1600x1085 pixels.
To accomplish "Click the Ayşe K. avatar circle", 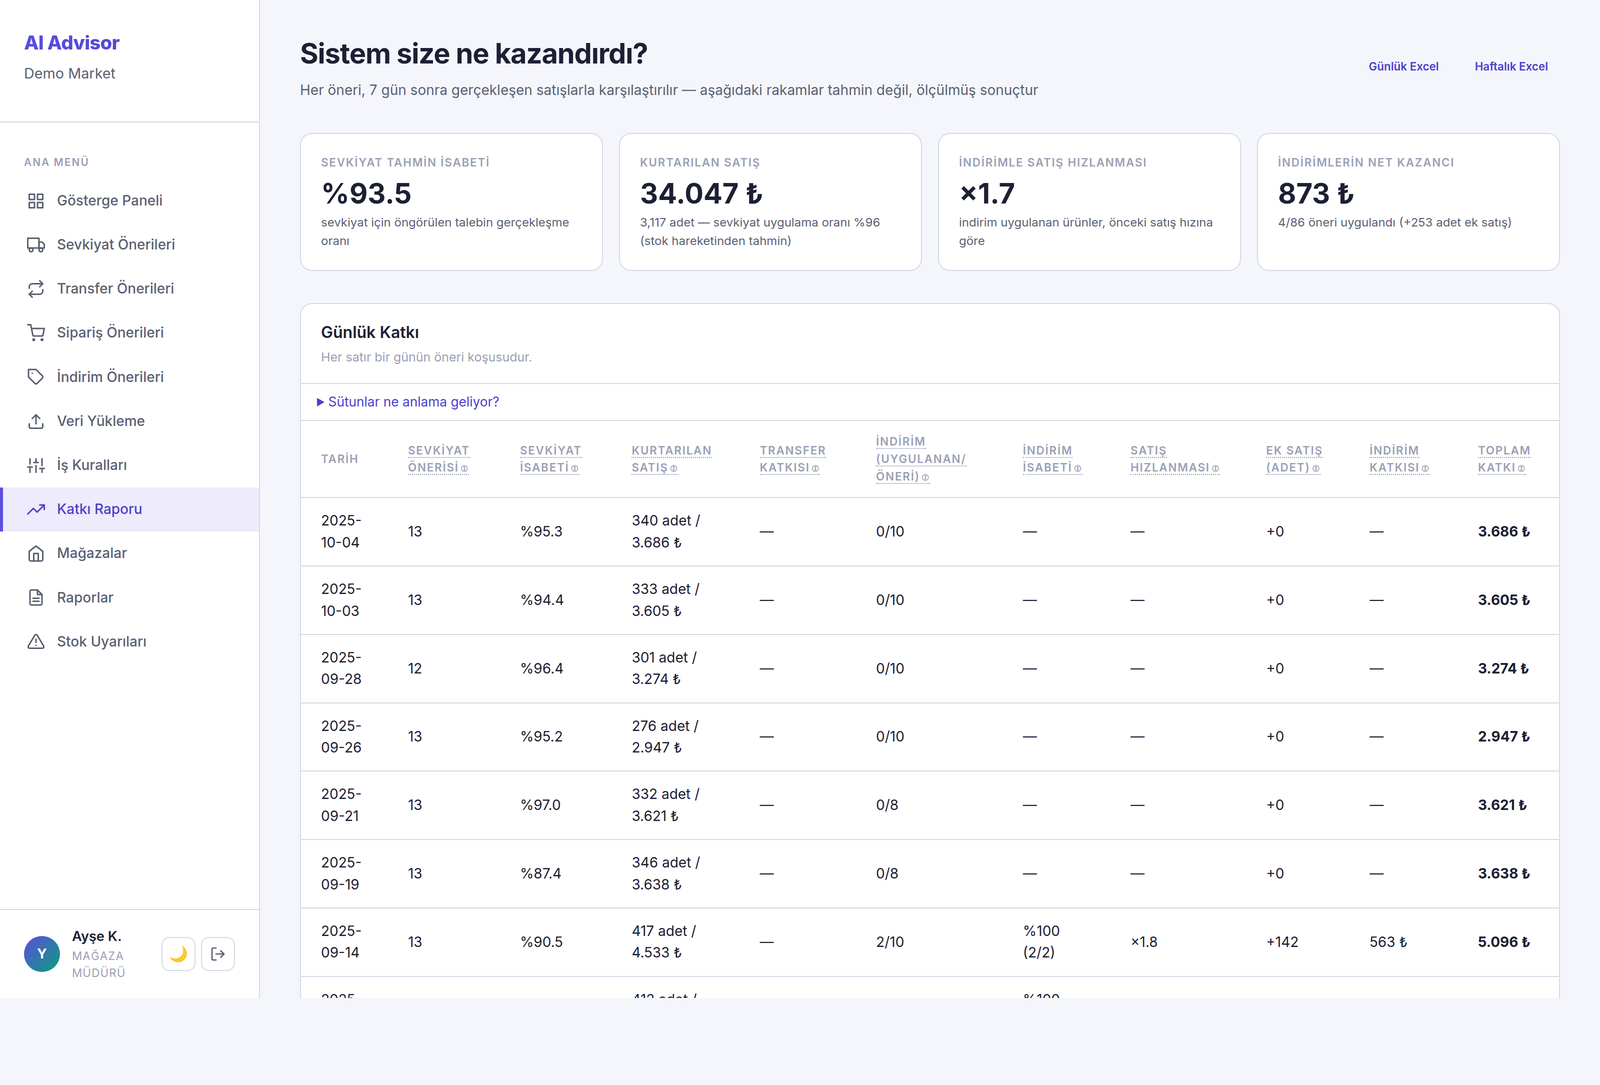I will [42, 954].
